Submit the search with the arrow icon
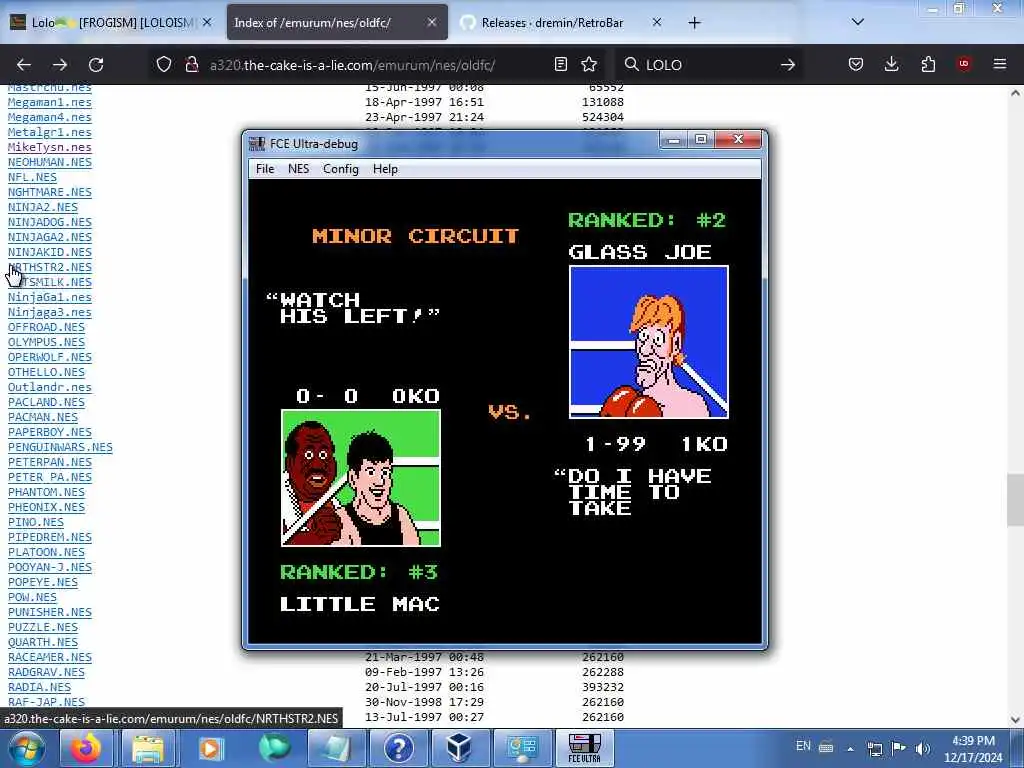The height and width of the screenshot is (768, 1024). [x=788, y=65]
